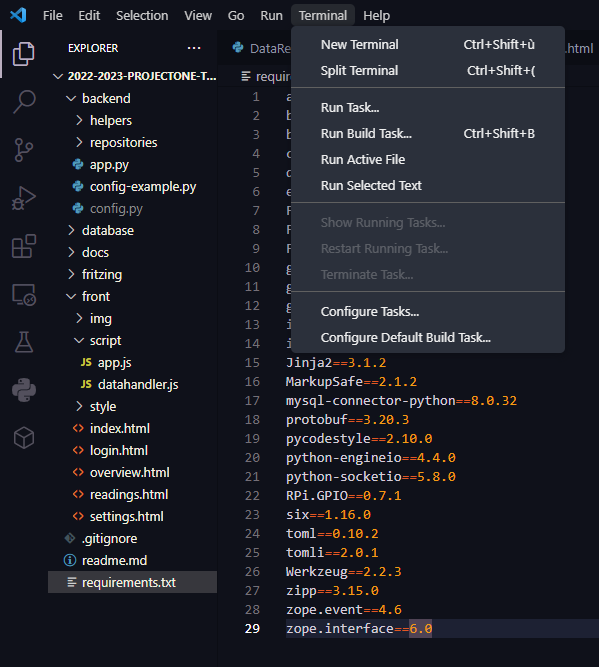Collapse the backend folder
599x667 pixels.
coord(71,98)
